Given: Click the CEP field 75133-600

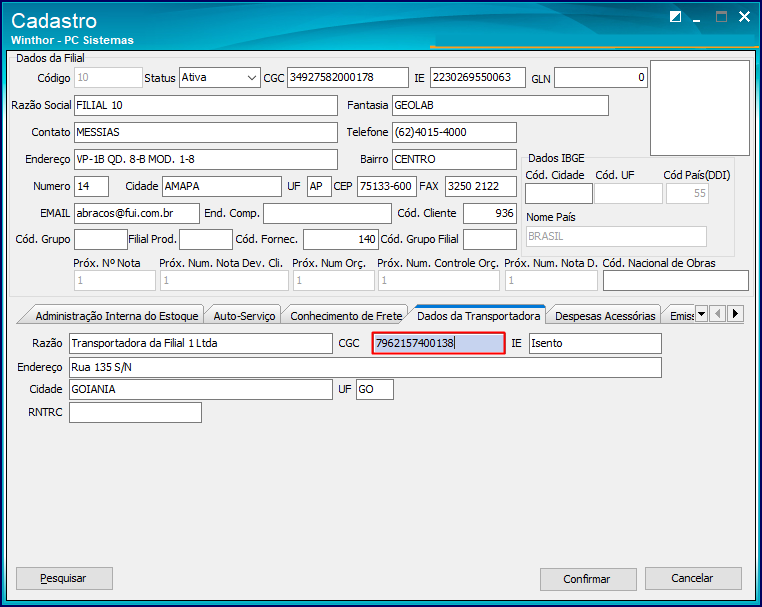Looking at the screenshot, I should [x=386, y=187].
